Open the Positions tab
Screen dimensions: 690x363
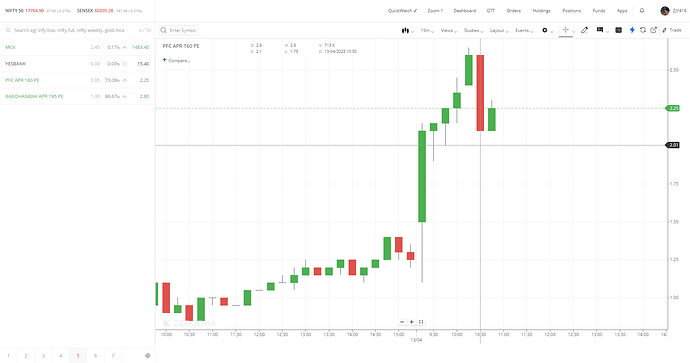(x=572, y=11)
